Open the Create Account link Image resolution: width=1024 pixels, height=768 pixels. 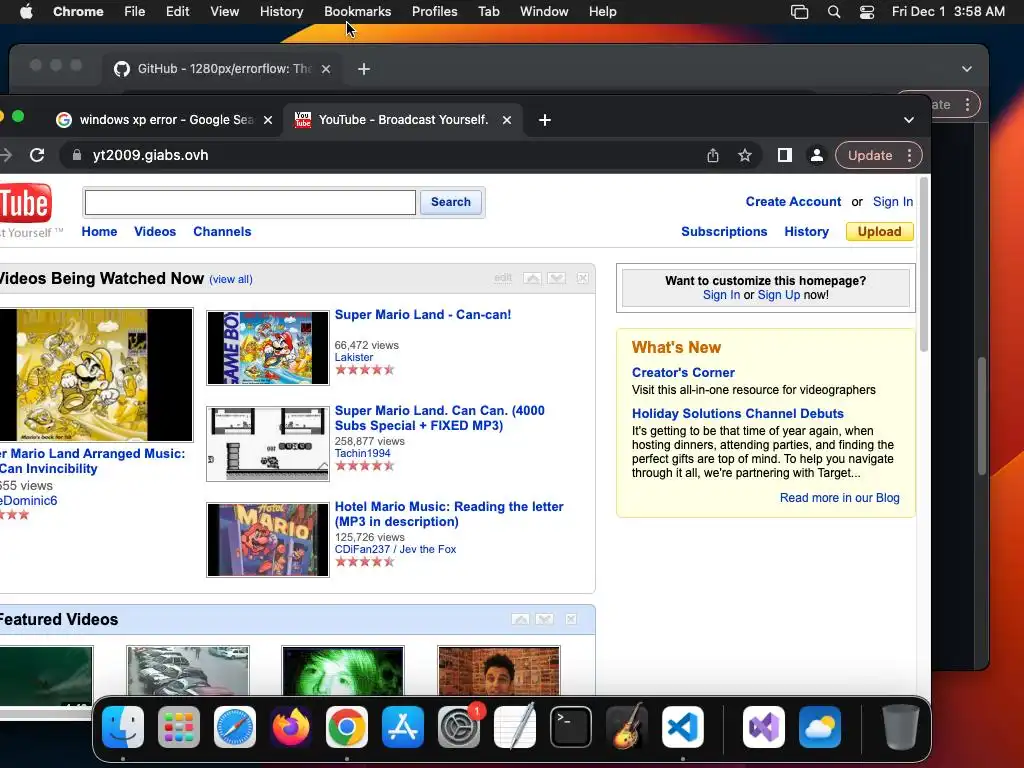793,202
